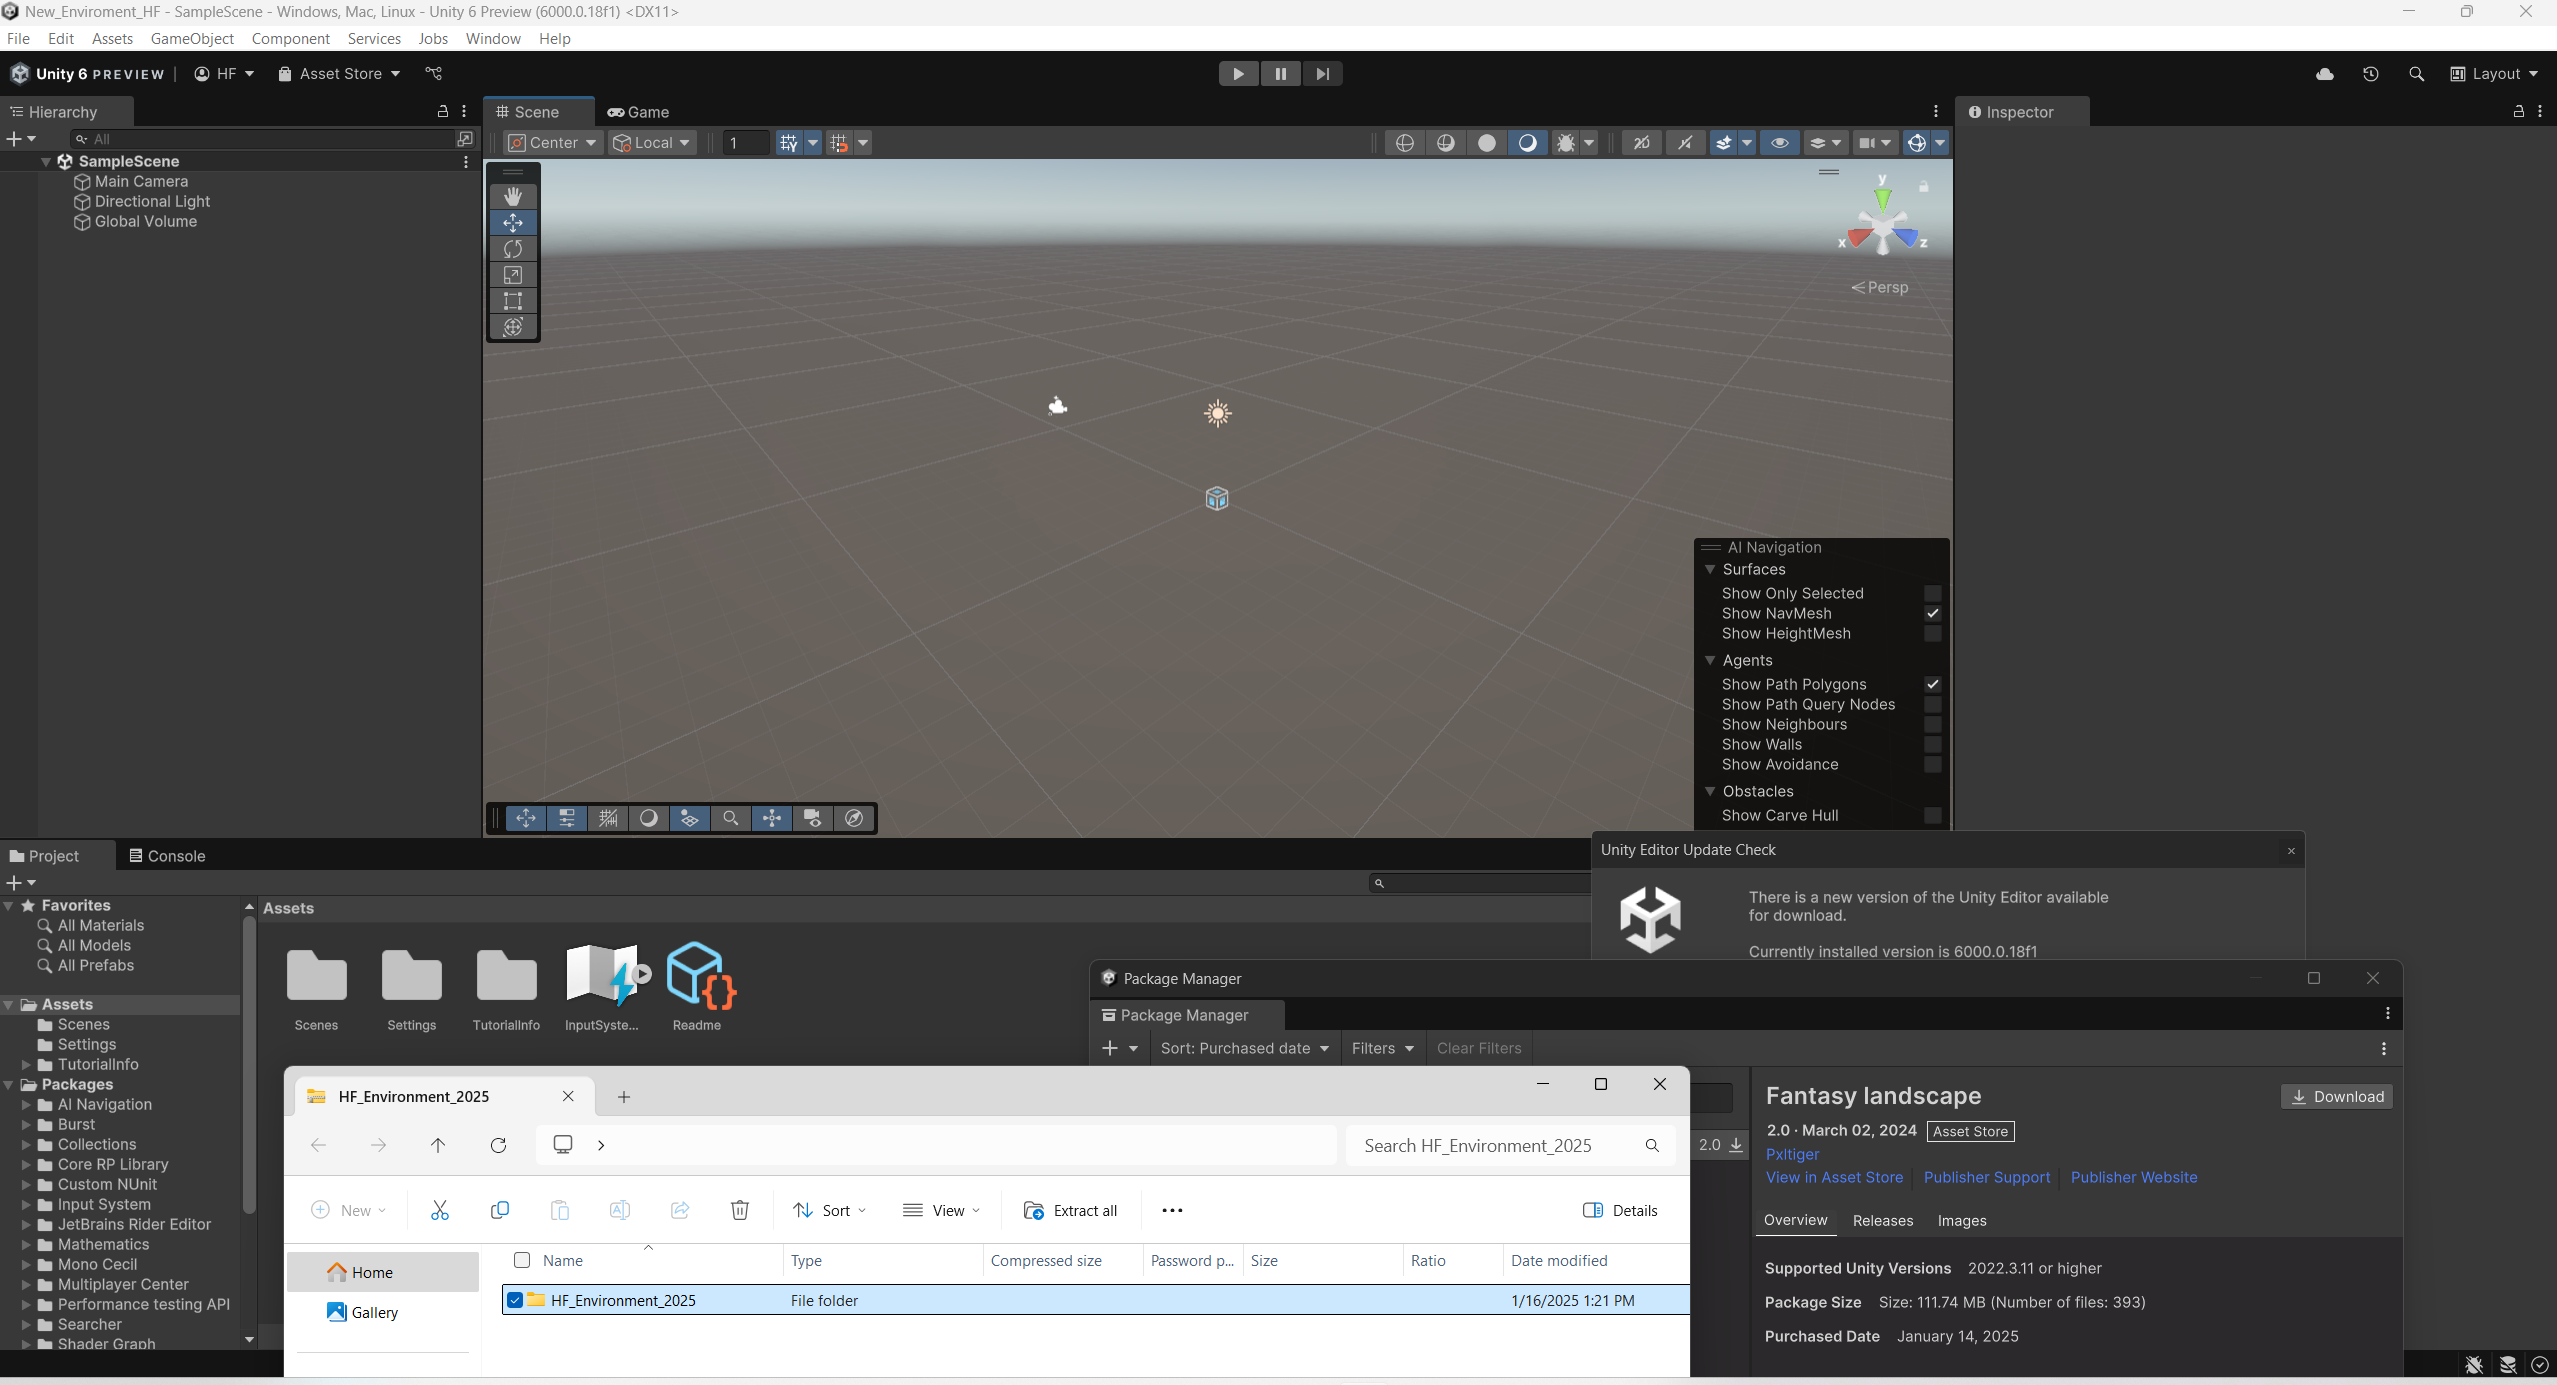
Task: Open the Local handle rotation dropdown
Action: [x=651, y=143]
